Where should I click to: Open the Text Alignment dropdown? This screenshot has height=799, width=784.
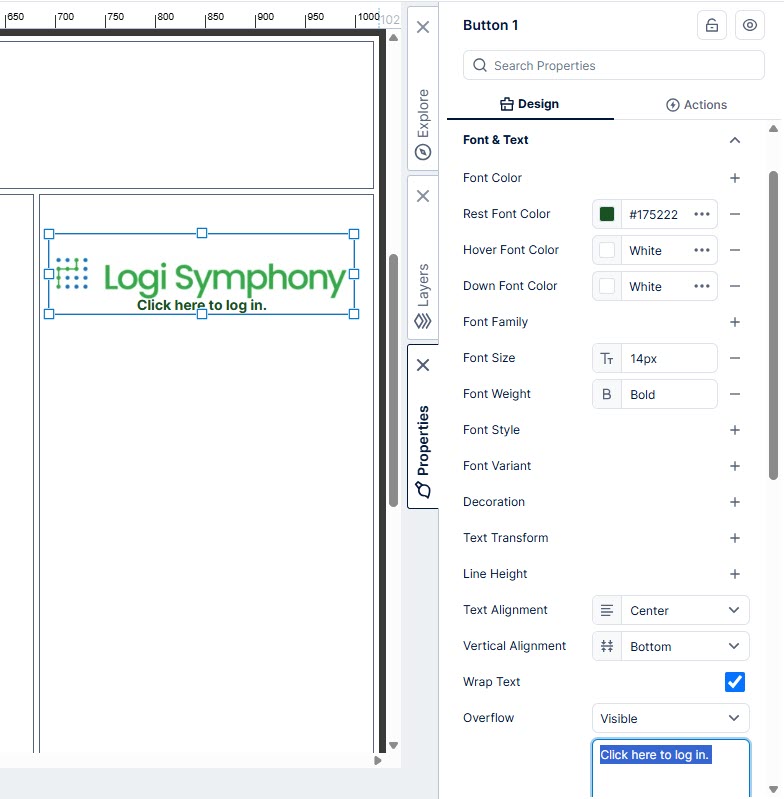tap(671, 610)
